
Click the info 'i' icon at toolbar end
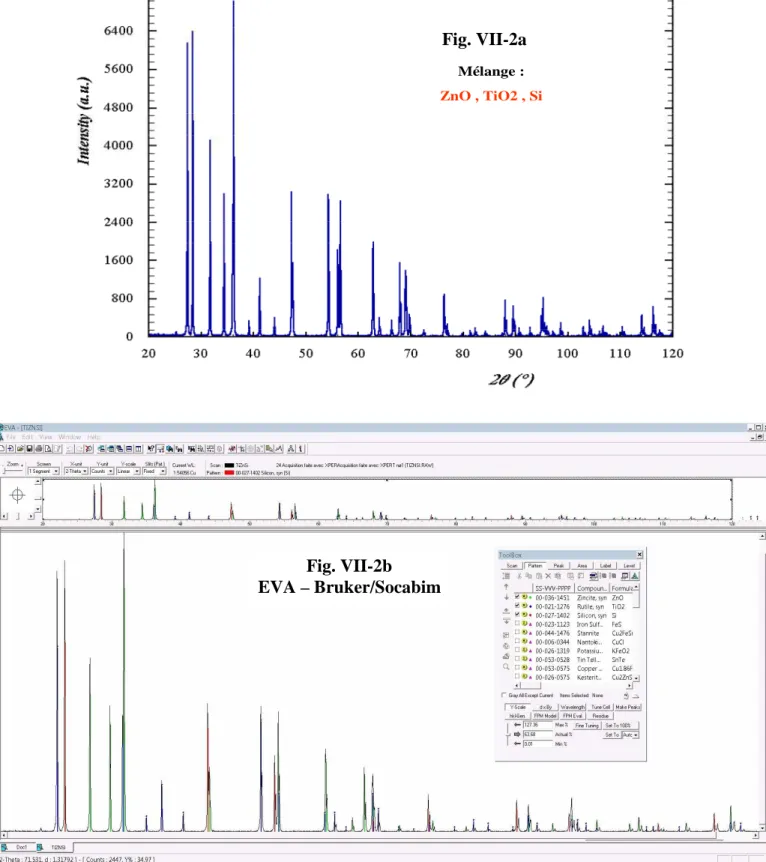point(301,449)
